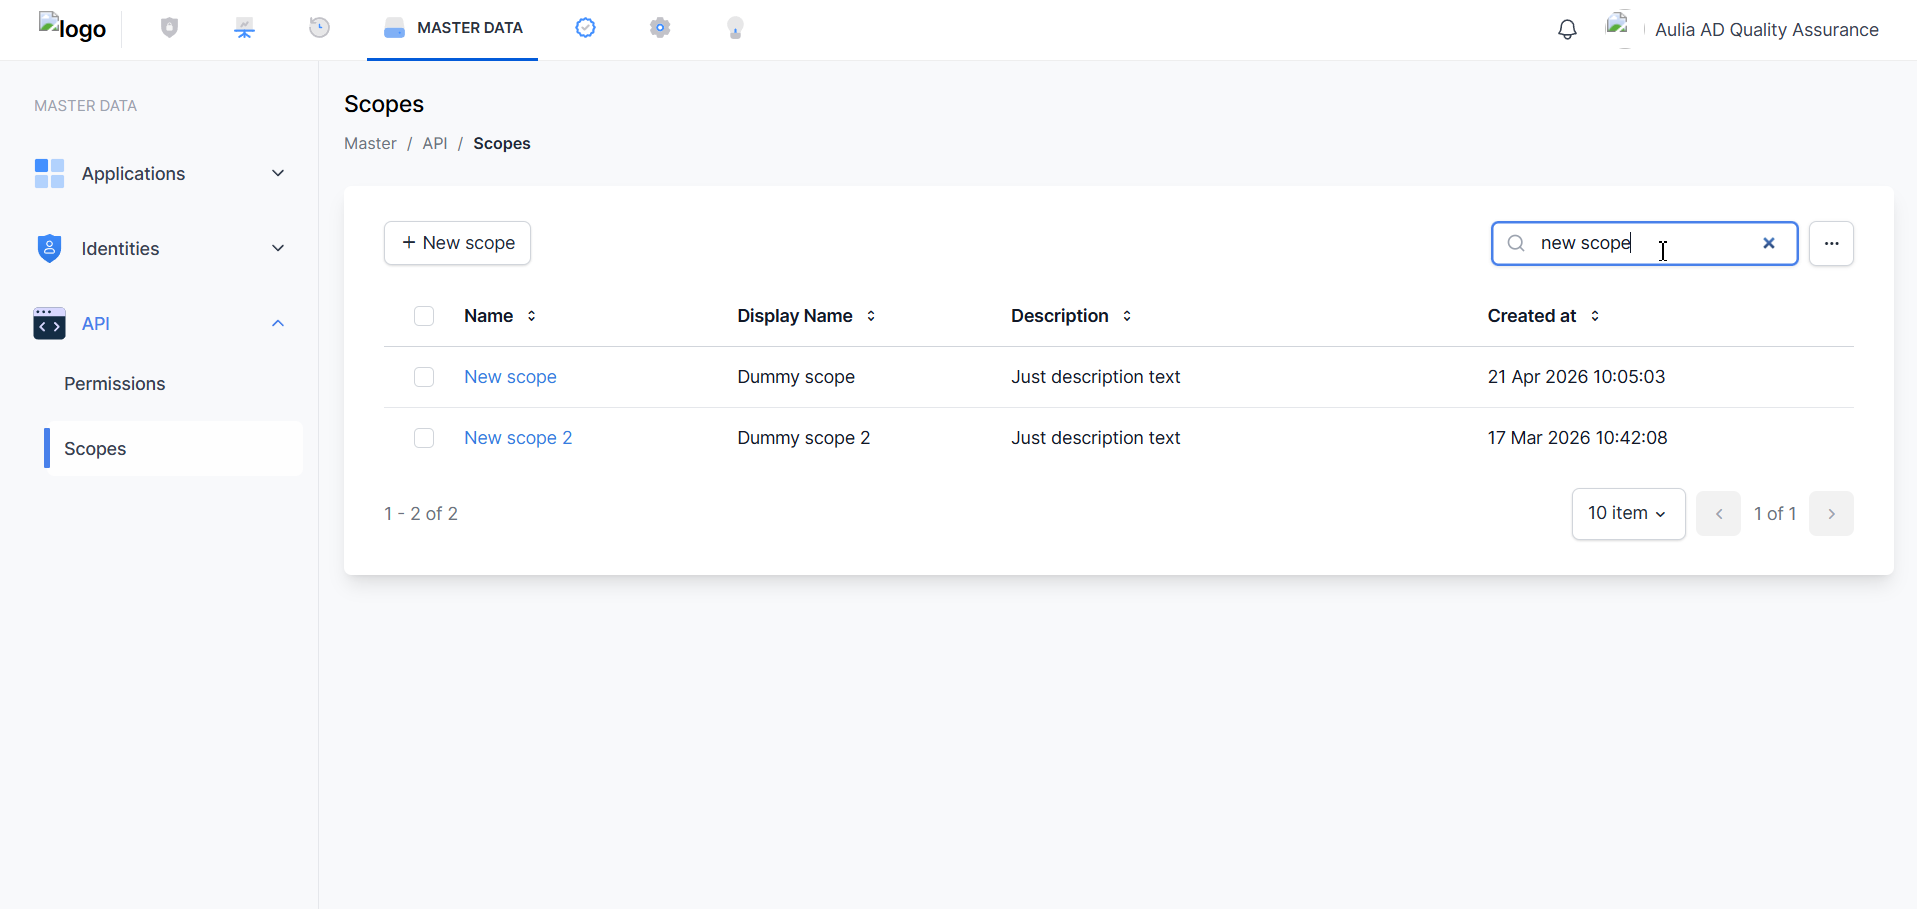Sort by Display Name column arrows
Screen dimensions: 1917x909
[x=872, y=316]
